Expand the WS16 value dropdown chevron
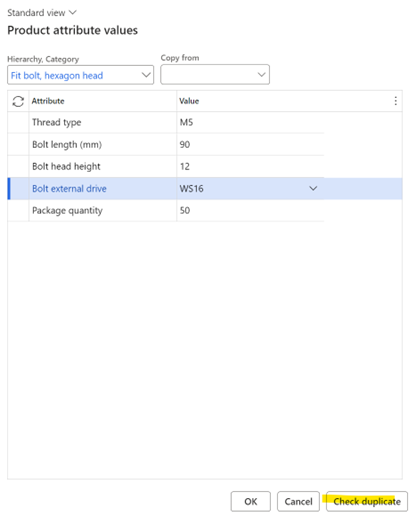This screenshot has width=416, height=516. (313, 188)
